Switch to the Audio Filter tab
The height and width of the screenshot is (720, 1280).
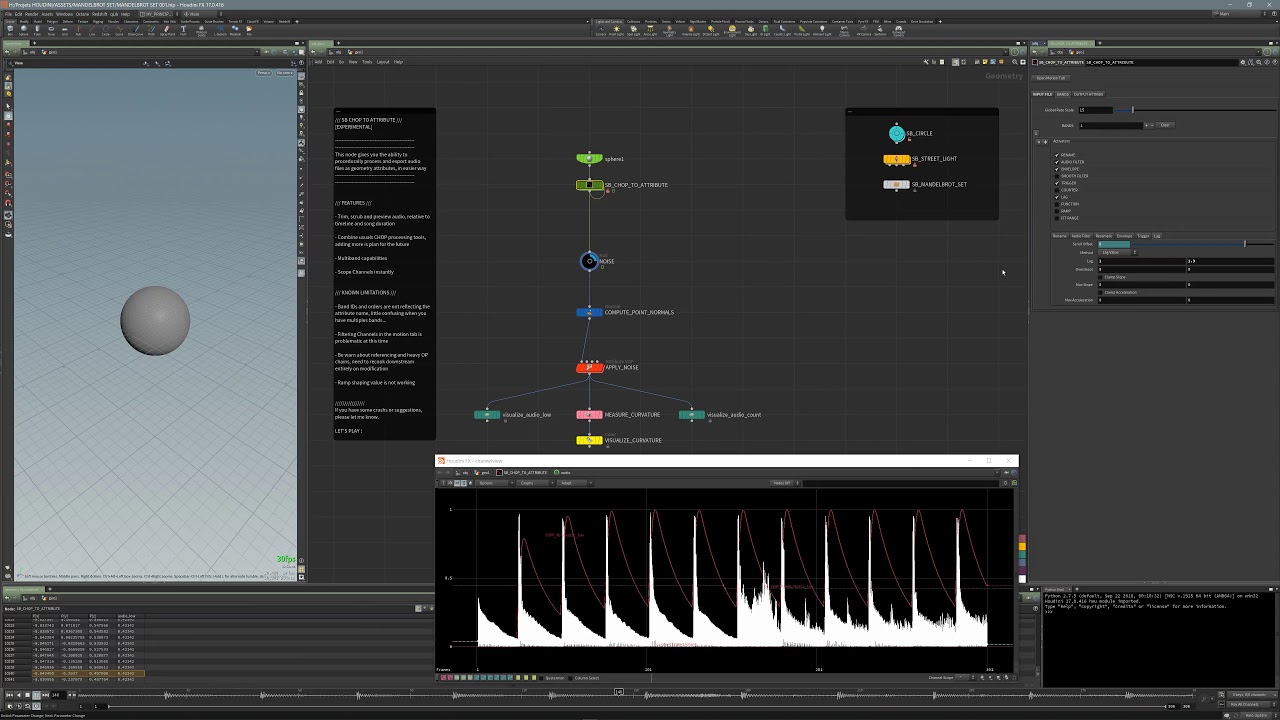(1081, 236)
